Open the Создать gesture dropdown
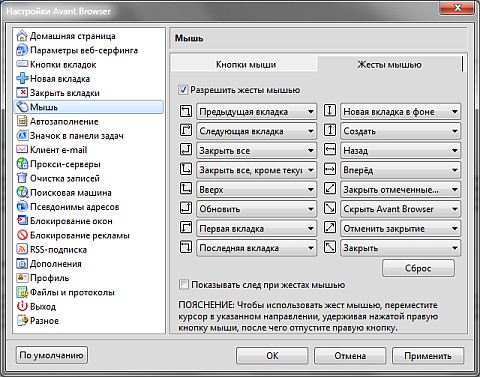 tap(401, 131)
